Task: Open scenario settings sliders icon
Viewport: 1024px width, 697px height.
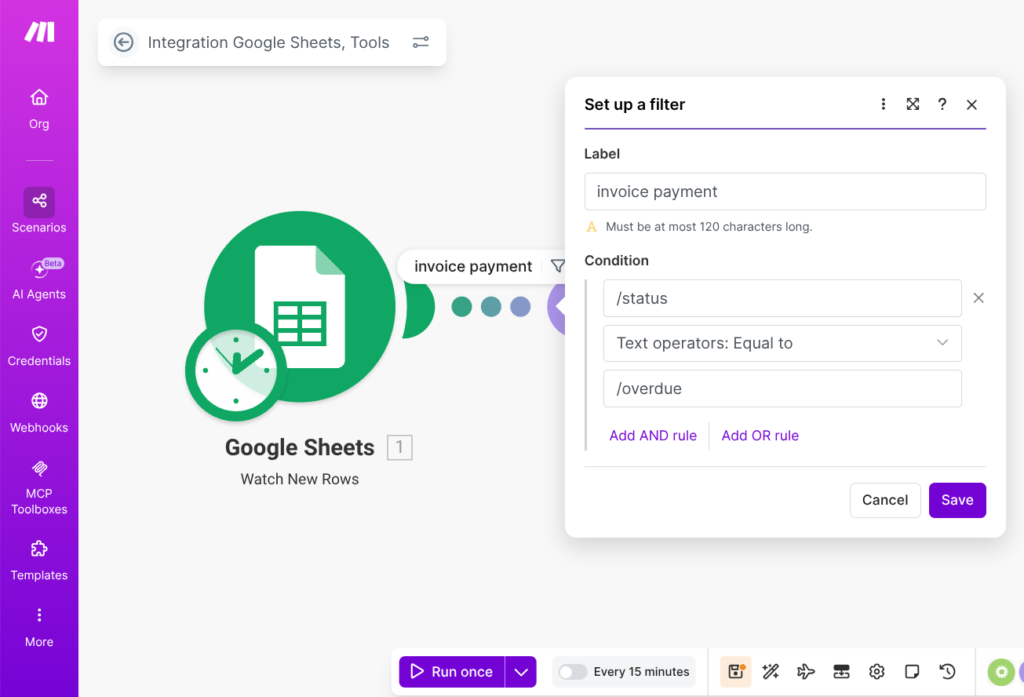Action: [421, 42]
